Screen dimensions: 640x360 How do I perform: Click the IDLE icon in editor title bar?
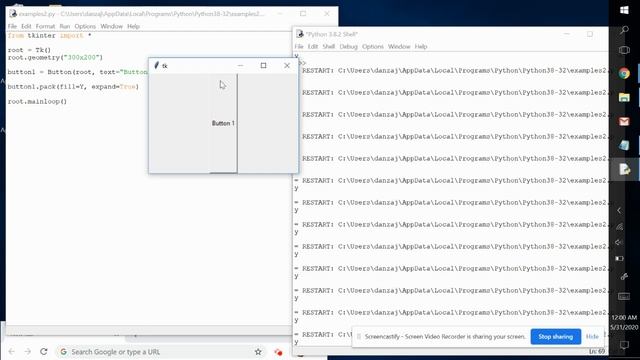[x=13, y=13]
